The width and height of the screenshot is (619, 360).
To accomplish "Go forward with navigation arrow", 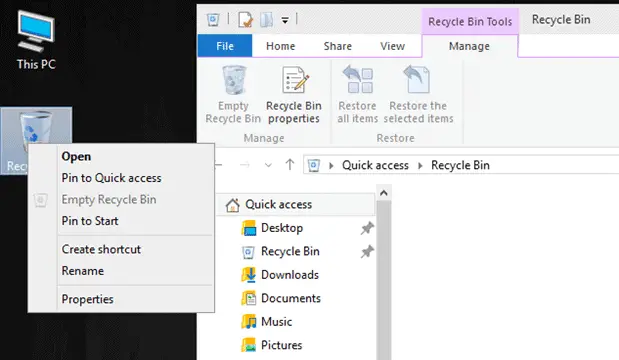I will click(245, 165).
